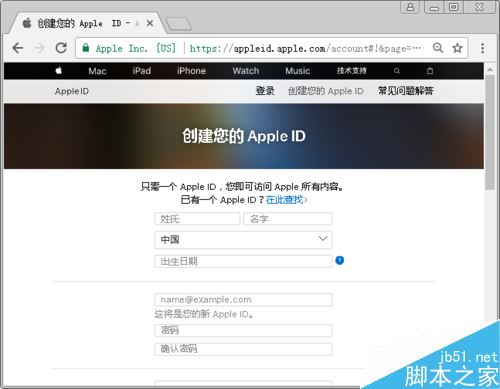
Task: Click the 这将是您的新 Apple ID text
Action: point(204,314)
